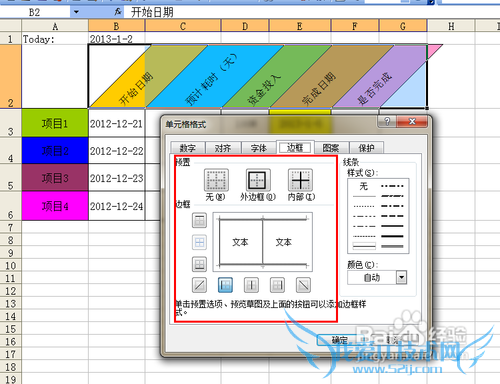500x384 pixels.
Task: Click the magenta 项目4 cell
Action: coord(55,206)
